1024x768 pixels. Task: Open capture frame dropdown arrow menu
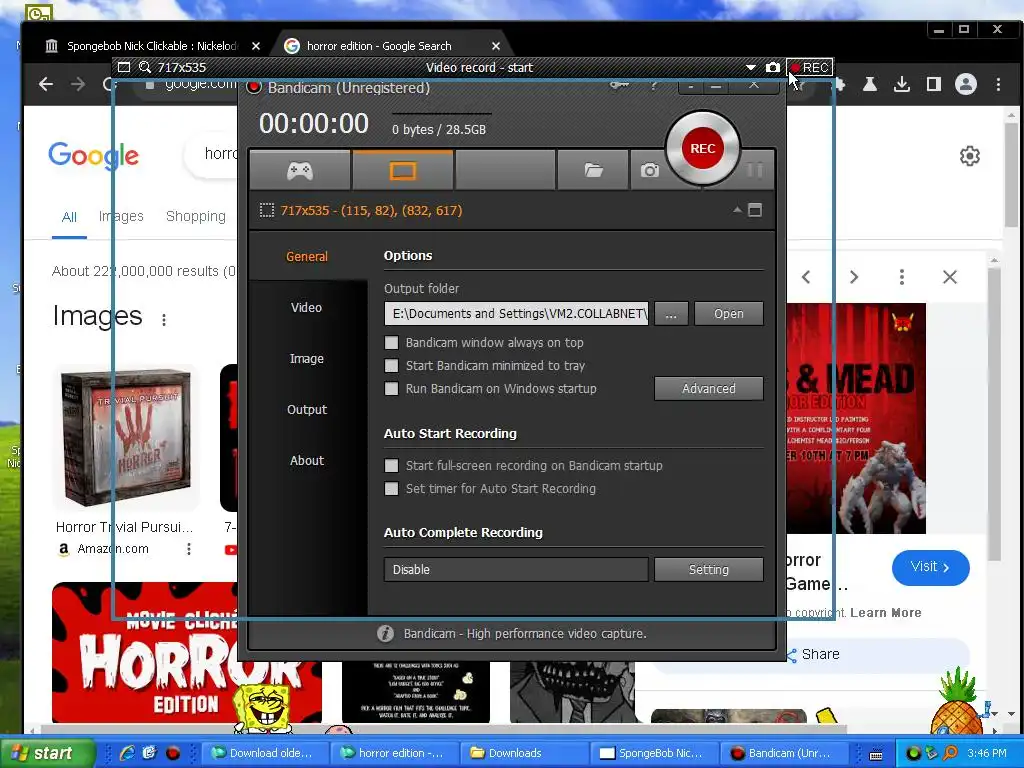point(751,67)
